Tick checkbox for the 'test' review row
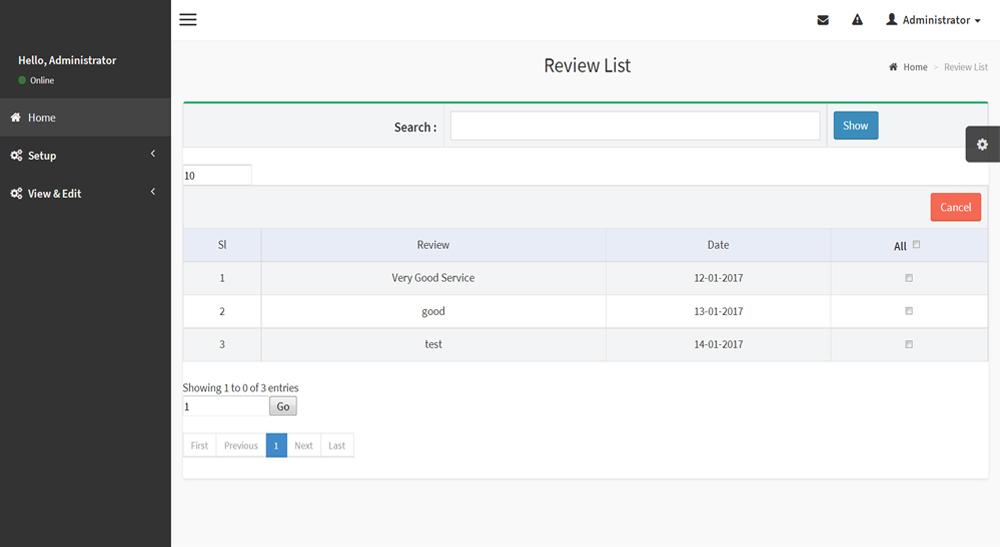 (909, 344)
